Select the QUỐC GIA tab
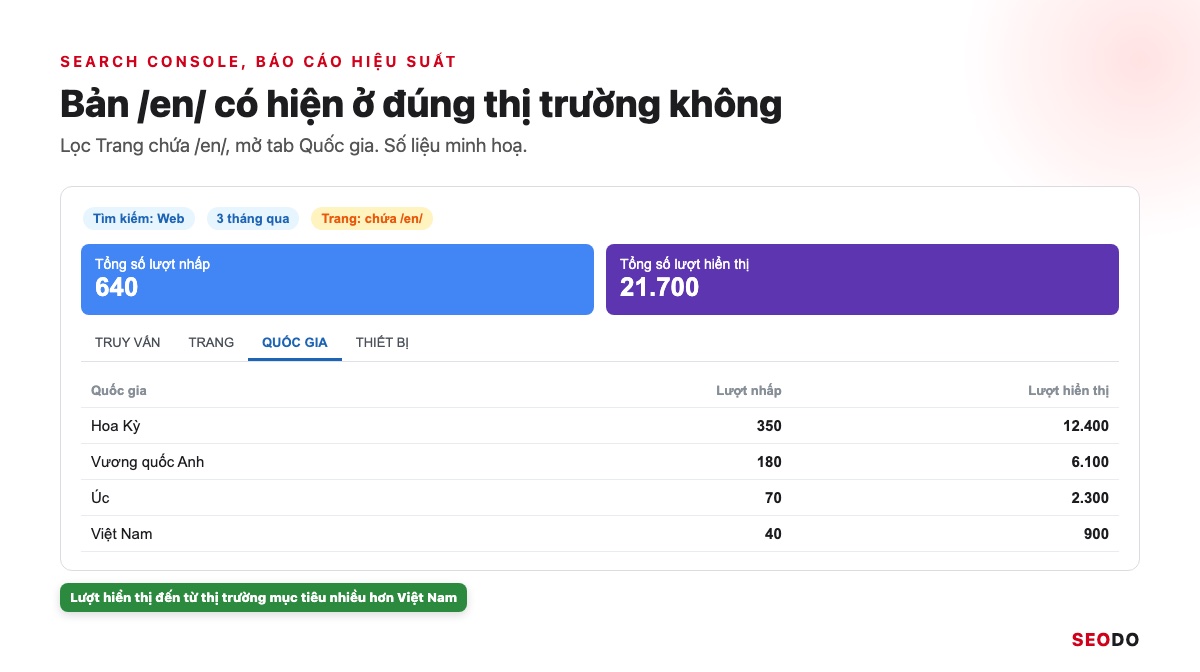The width and height of the screenshot is (1200, 672). tap(295, 342)
